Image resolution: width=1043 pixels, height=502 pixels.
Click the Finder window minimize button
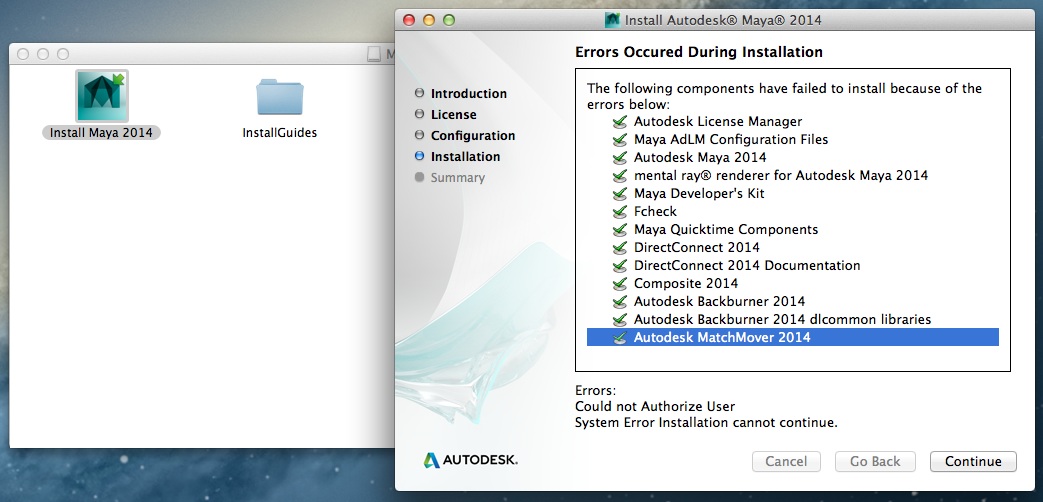pos(43,54)
